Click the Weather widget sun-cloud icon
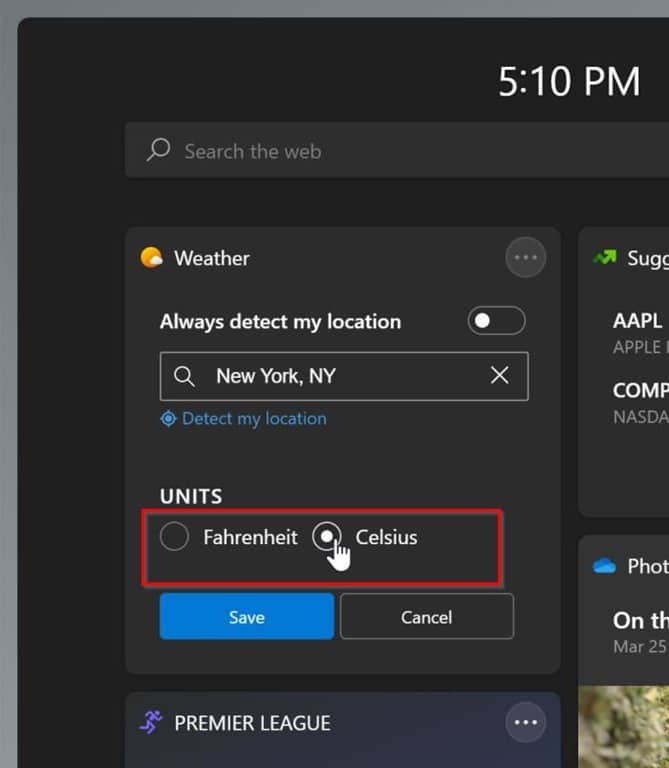Screen dimensions: 669x768 click(x=152, y=258)
